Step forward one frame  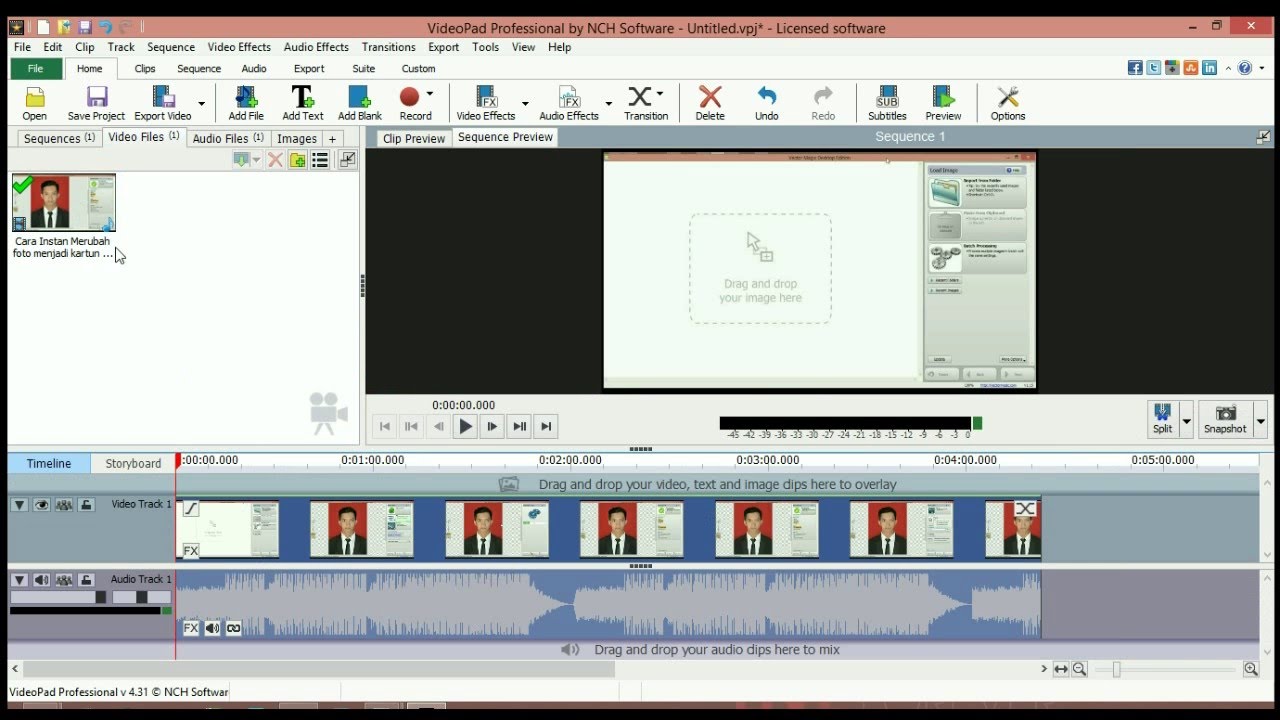coord(492,426)
